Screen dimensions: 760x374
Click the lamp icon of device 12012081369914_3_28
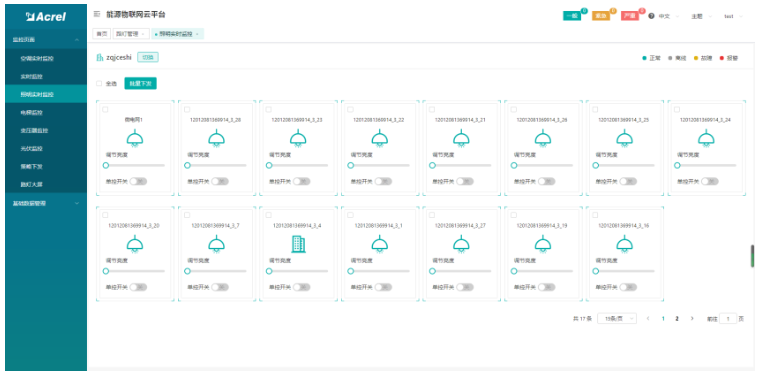tap(217, 139)
